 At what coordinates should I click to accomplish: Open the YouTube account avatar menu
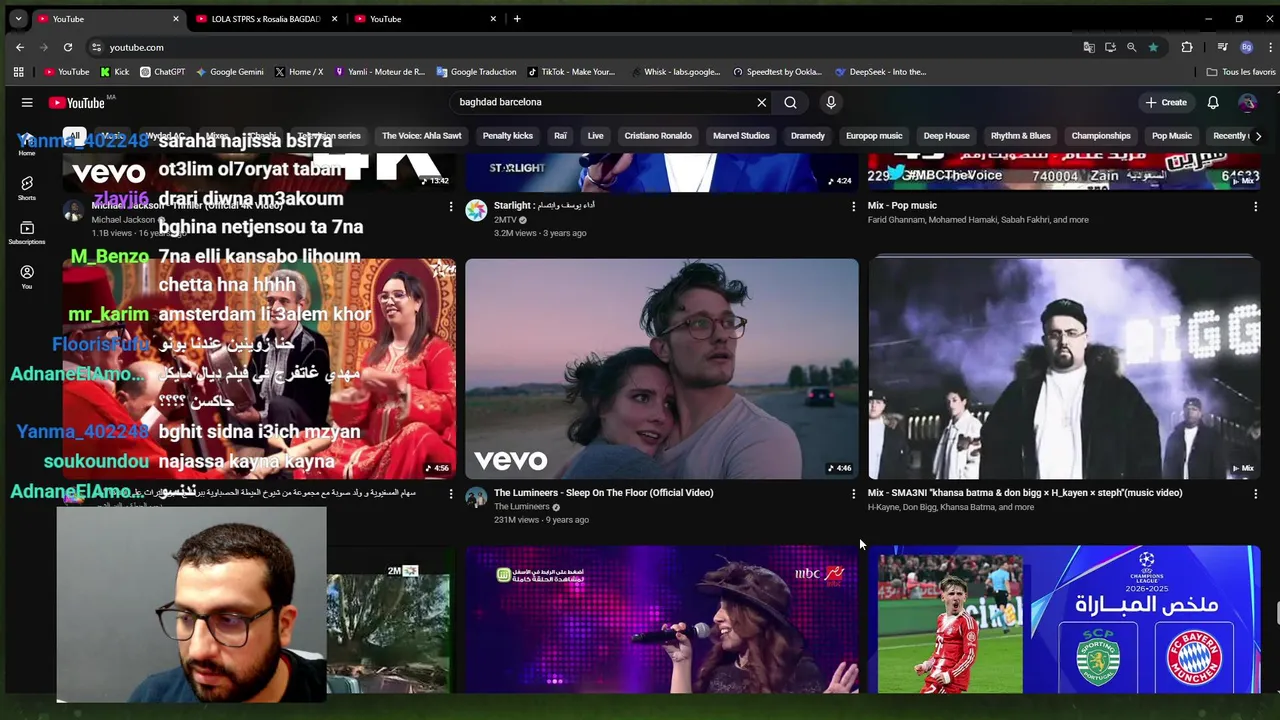tap(1247, 102)
